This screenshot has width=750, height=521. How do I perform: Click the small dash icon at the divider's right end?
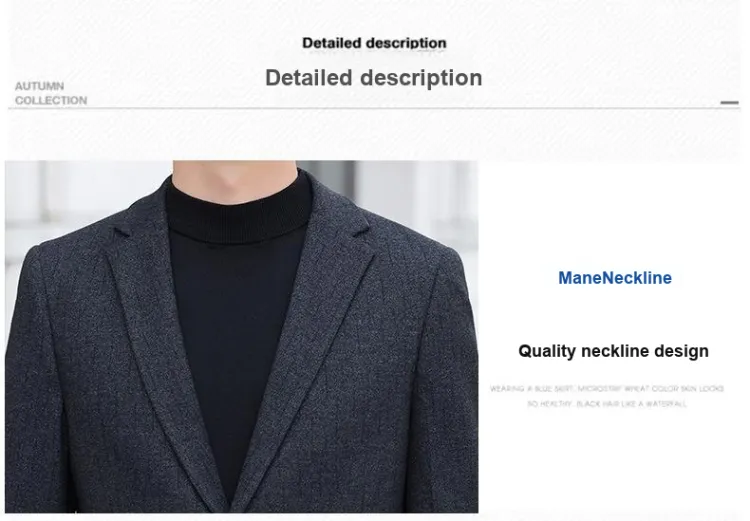point(729,102)
